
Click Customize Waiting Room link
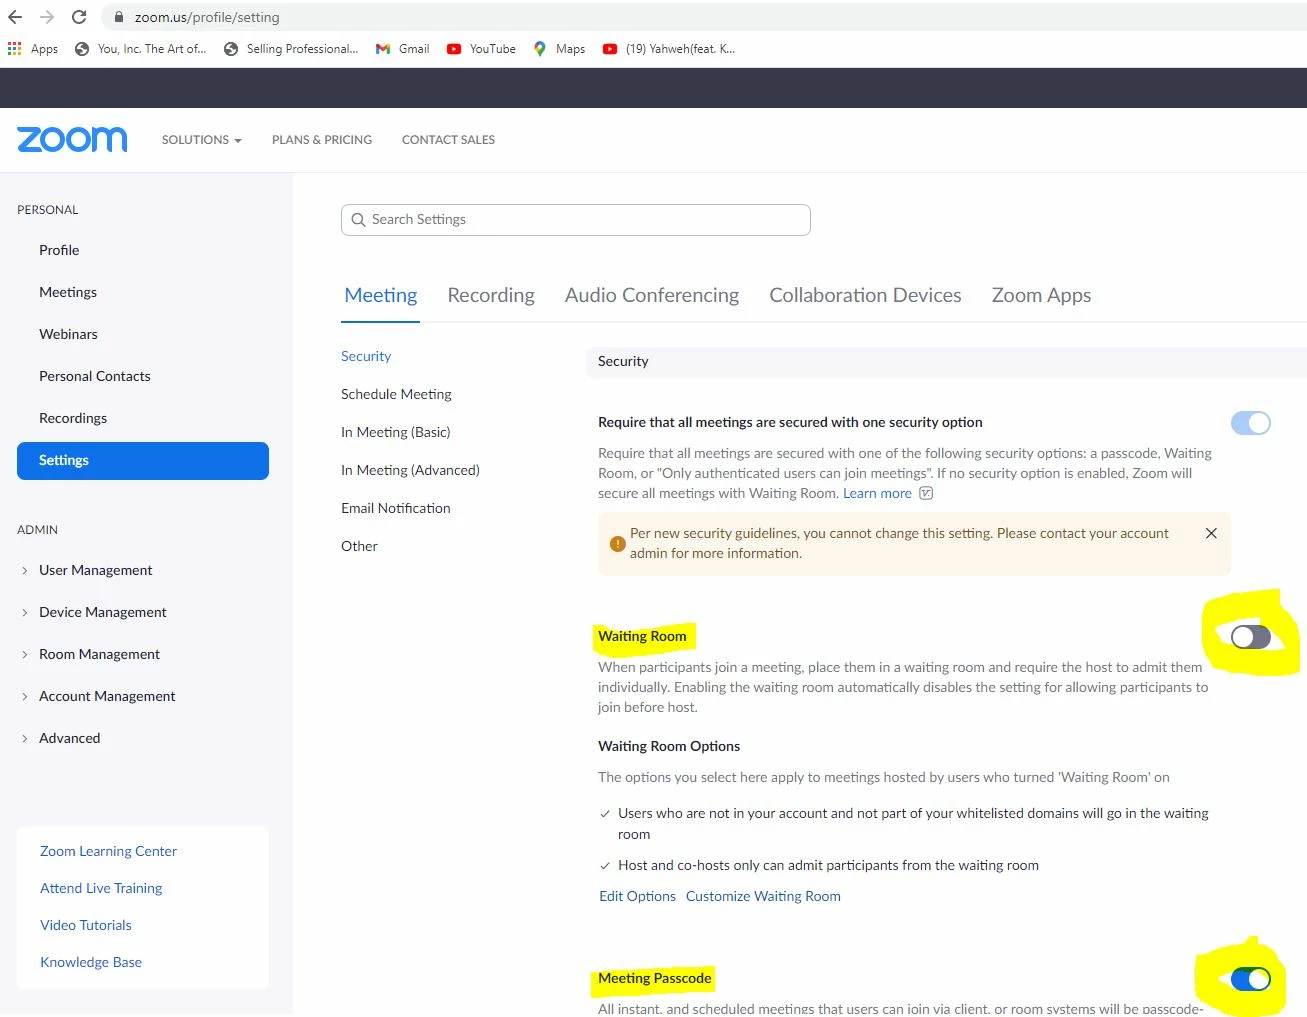click(x=763, y=896)
